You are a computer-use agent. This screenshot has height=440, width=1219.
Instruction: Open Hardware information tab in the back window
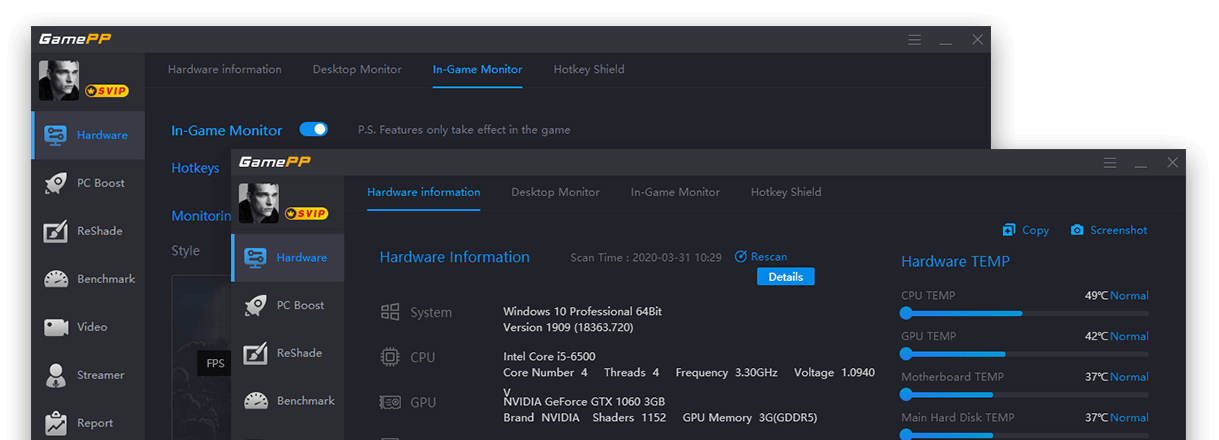pyautogui.click(x=224, y=69)
